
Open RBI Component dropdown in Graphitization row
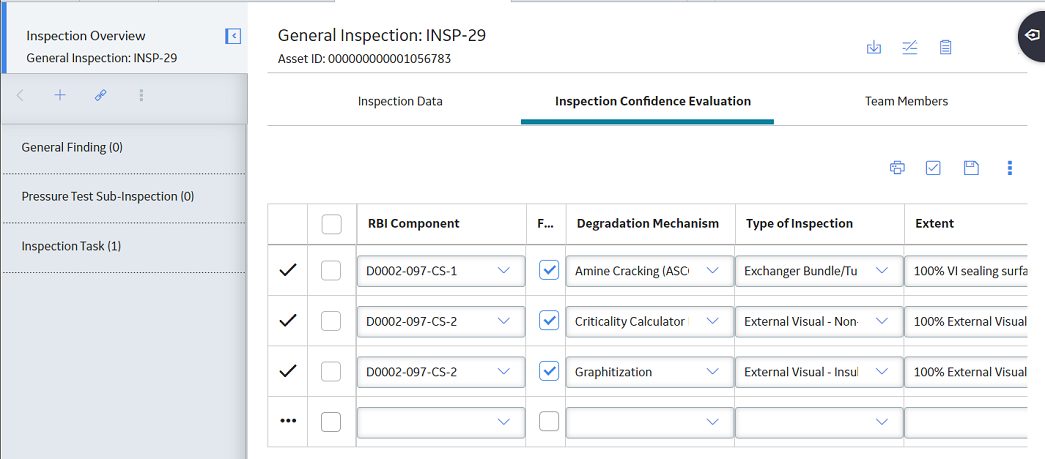click(x=441, y=372)
